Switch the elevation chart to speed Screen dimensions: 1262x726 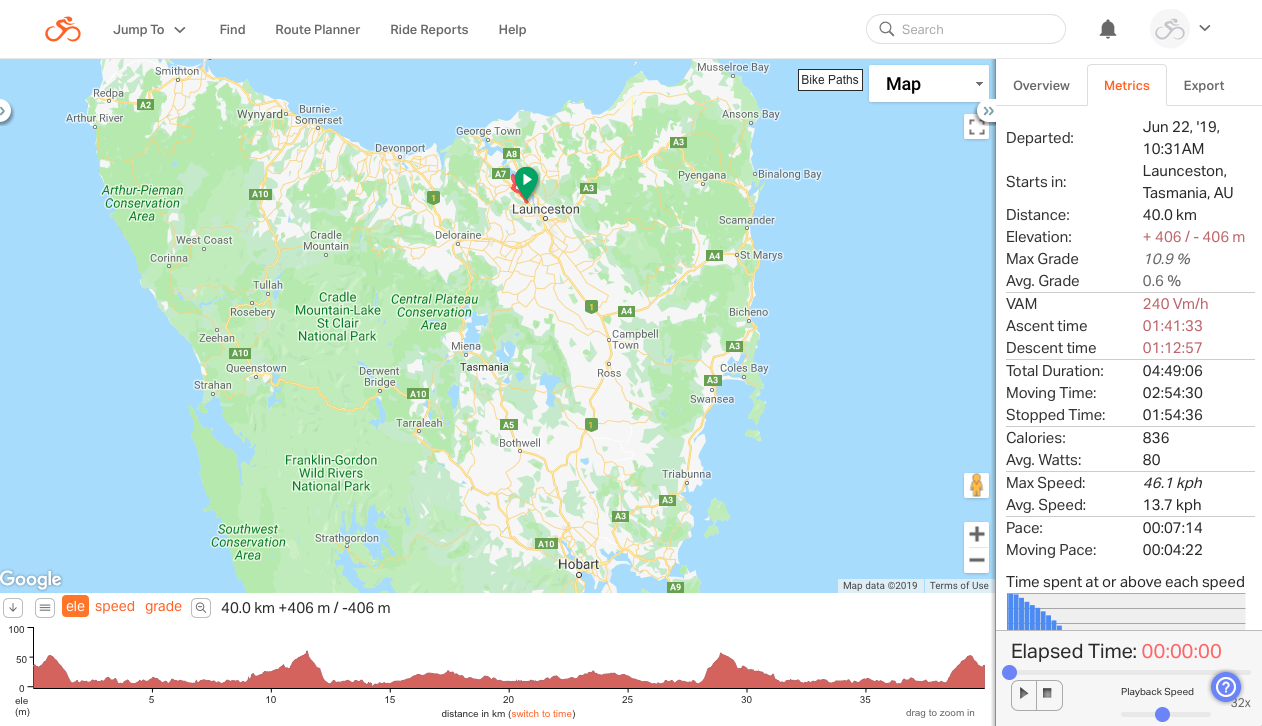(x=115, y=607)
